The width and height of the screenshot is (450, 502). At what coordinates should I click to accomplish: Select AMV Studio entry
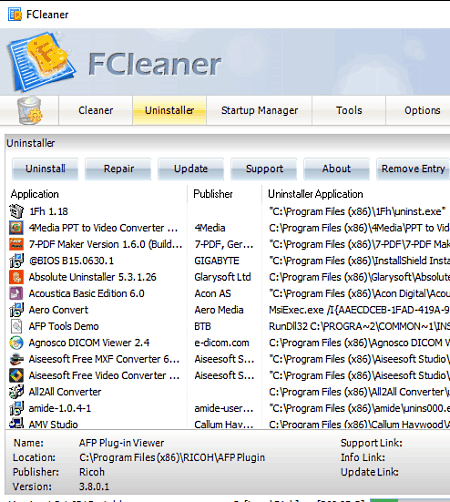tap(53, 424)
